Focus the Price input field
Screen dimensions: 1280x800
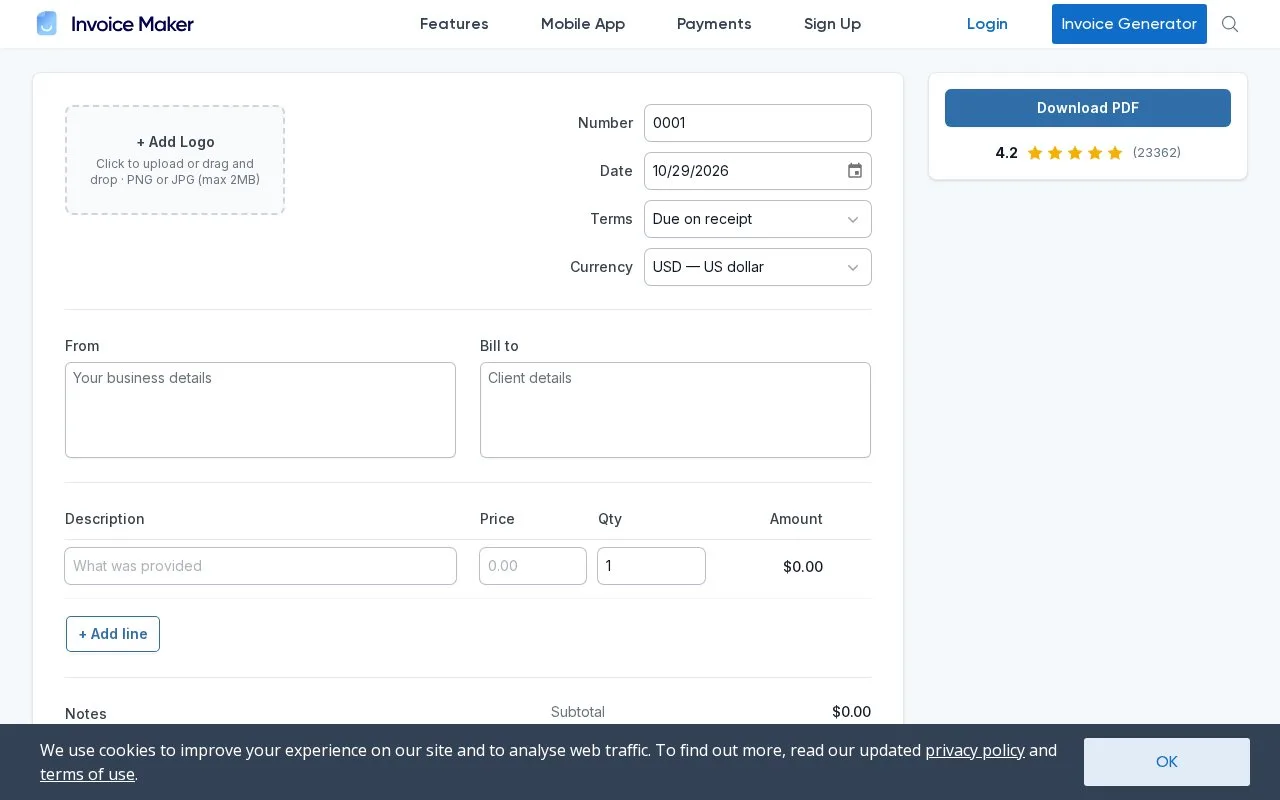point(533,566)
